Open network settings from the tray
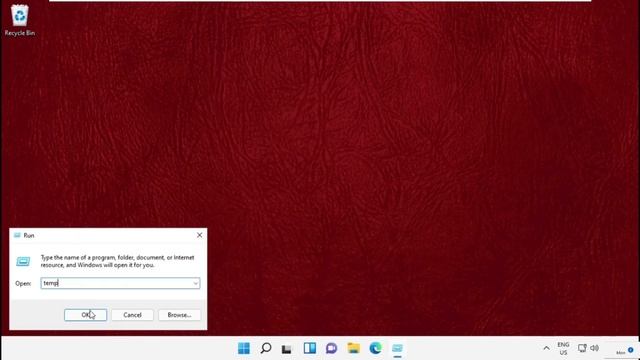Image resolution: width=640 pixels, height=360 pixels. pyautogui.click(x=582, y=348)
